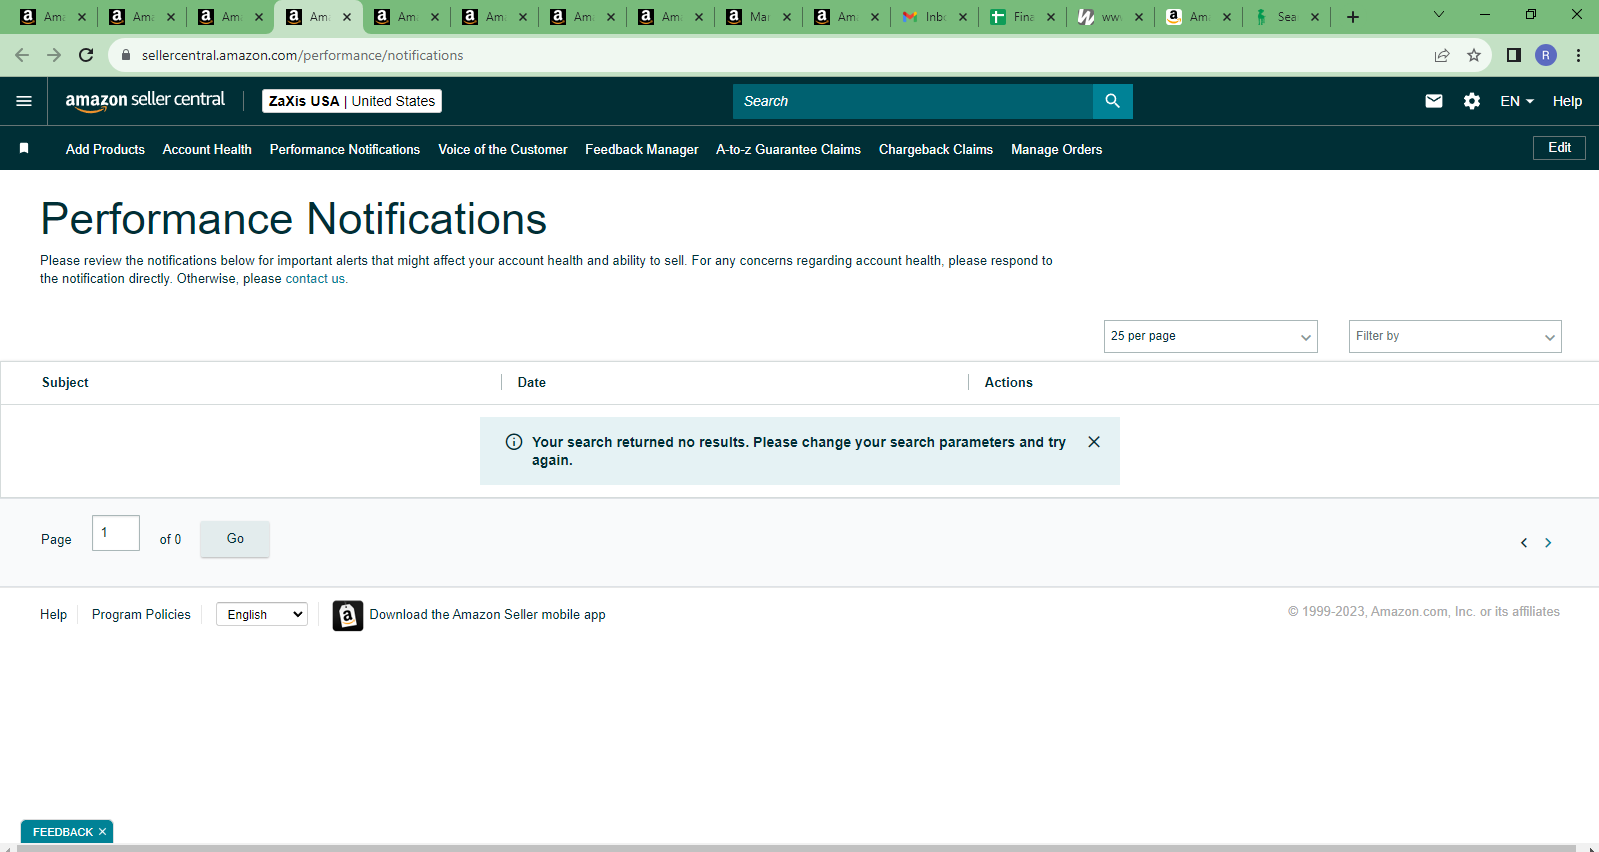The height and width of the screenshot is (852, 1599).
Task: Click the Subject column header
Action: click(x=65, y=382)
